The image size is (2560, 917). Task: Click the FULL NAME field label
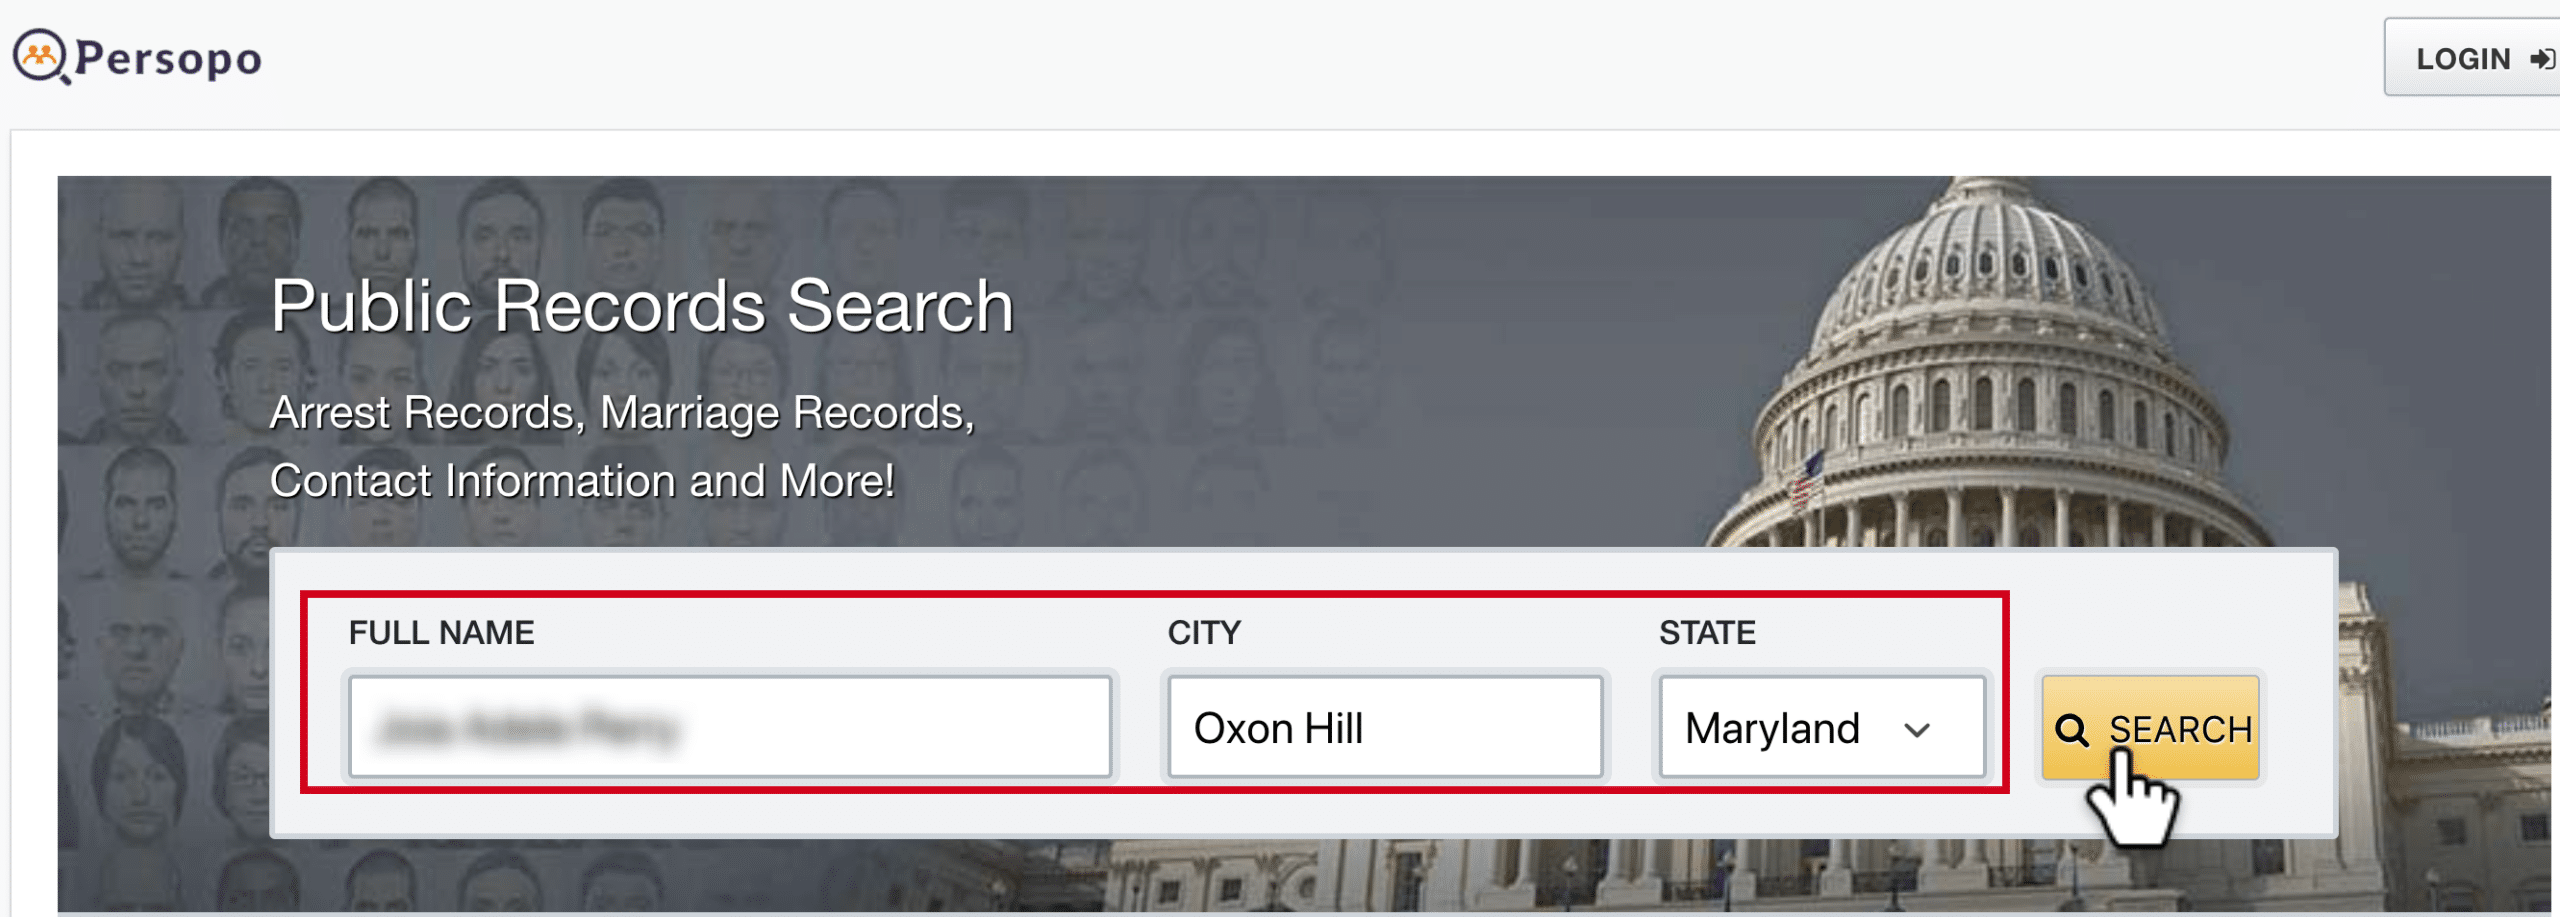pyautogui.click(x=441, y=633)
